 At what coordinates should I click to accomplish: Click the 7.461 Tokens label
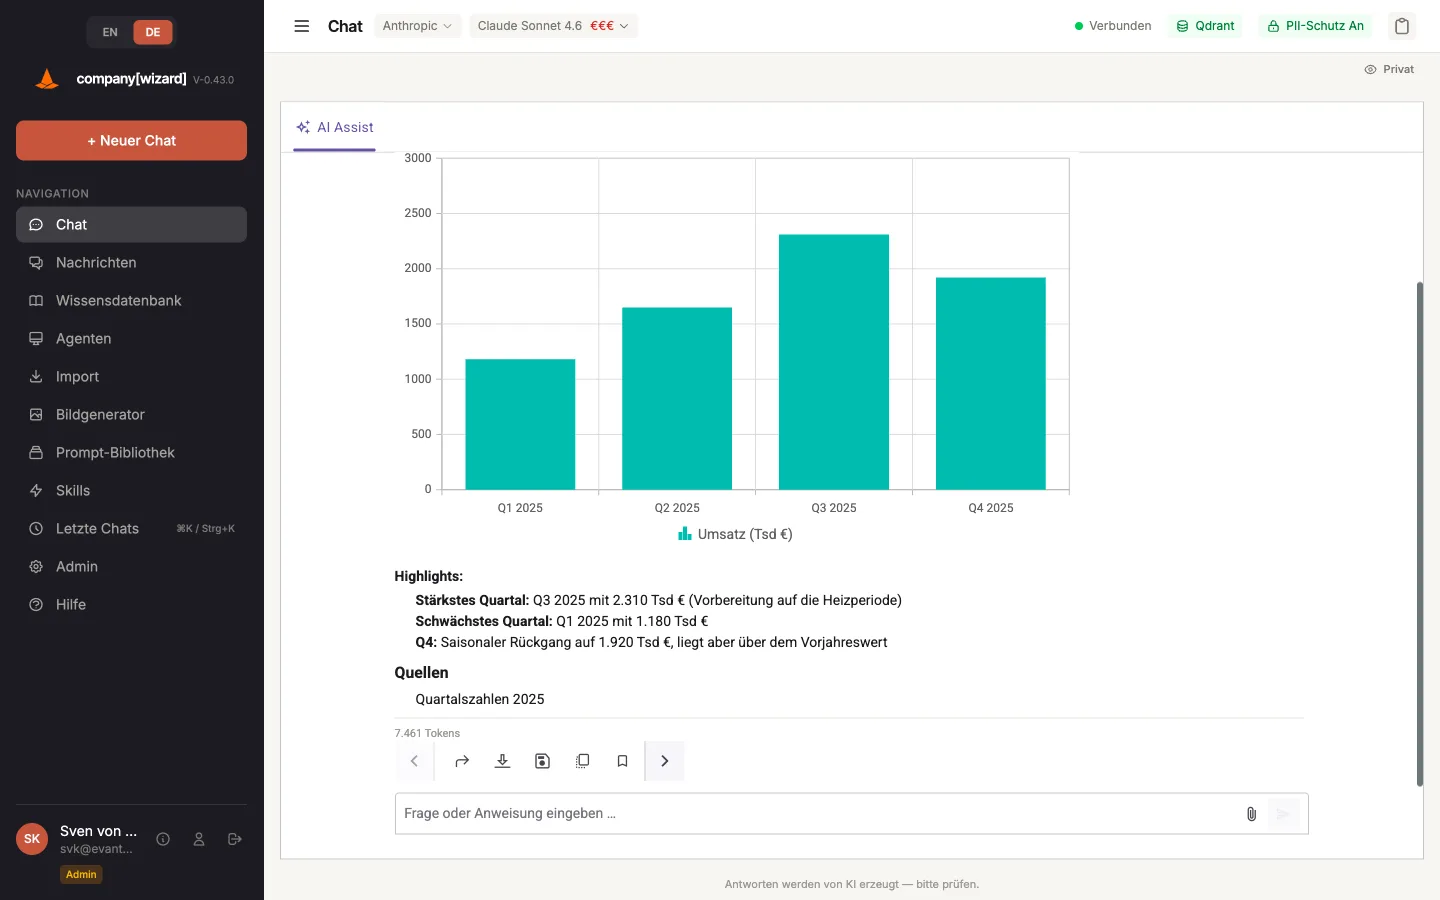point(427,733)
